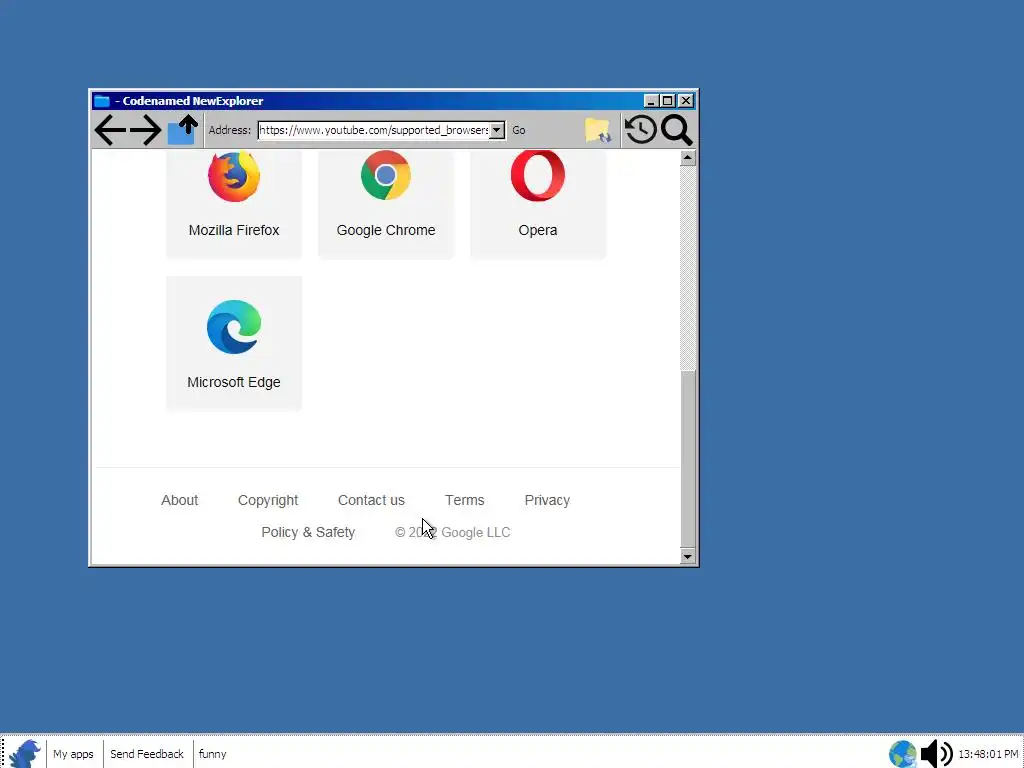Click the magnifying glass search icon
Viewport: 1024px width, 768px height.
click(676, 130)
